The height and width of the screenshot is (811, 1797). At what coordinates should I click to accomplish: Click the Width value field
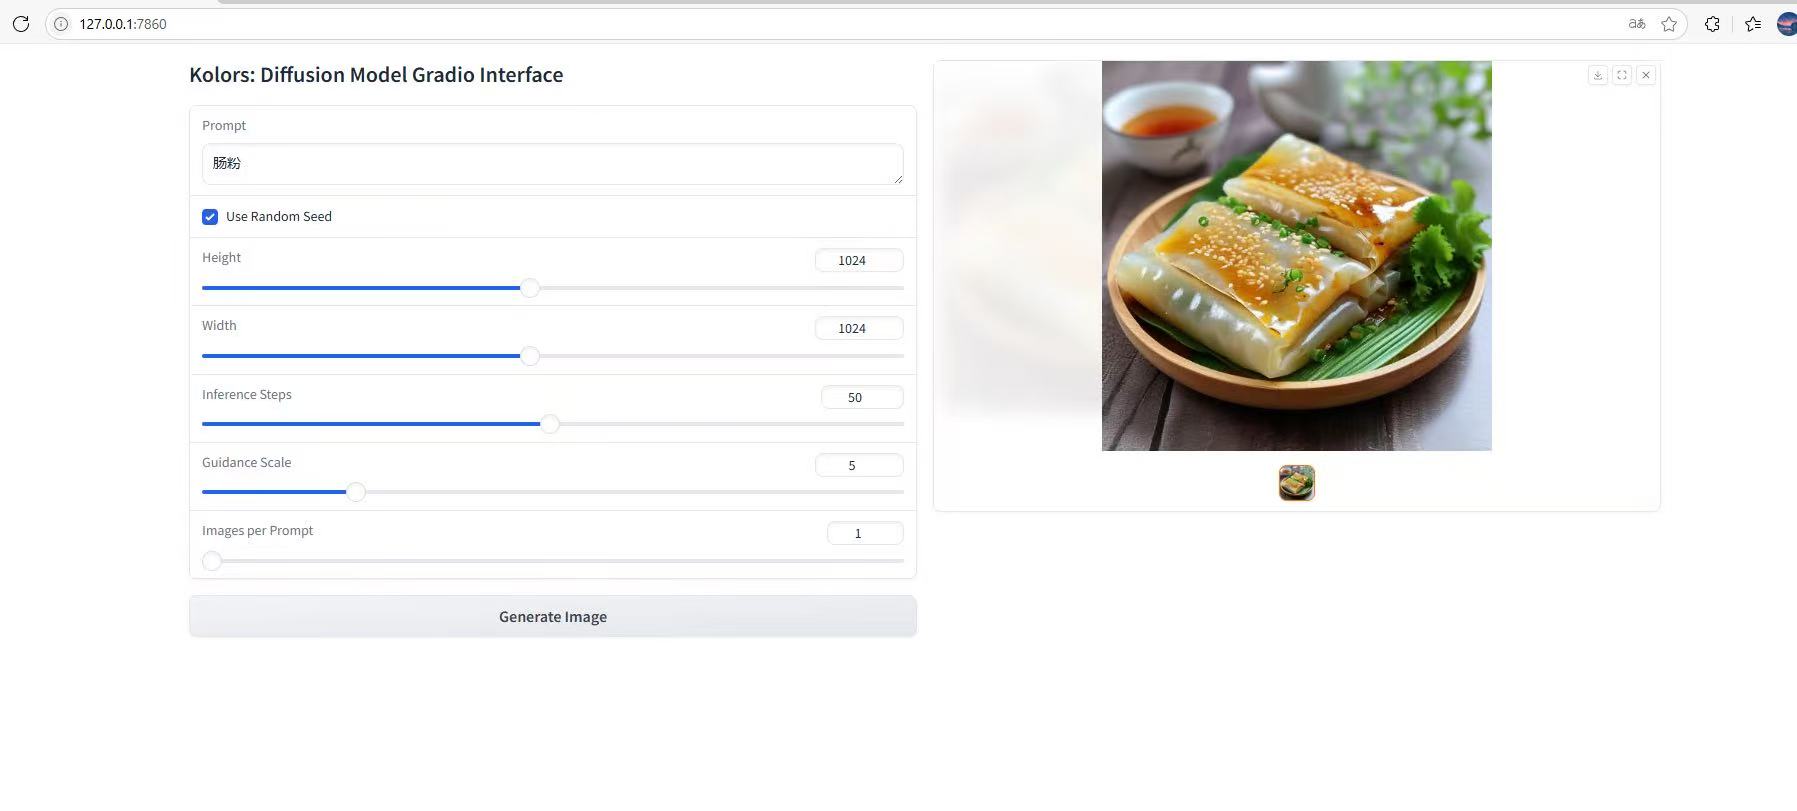pyautogui.click(x=858, y=329)
